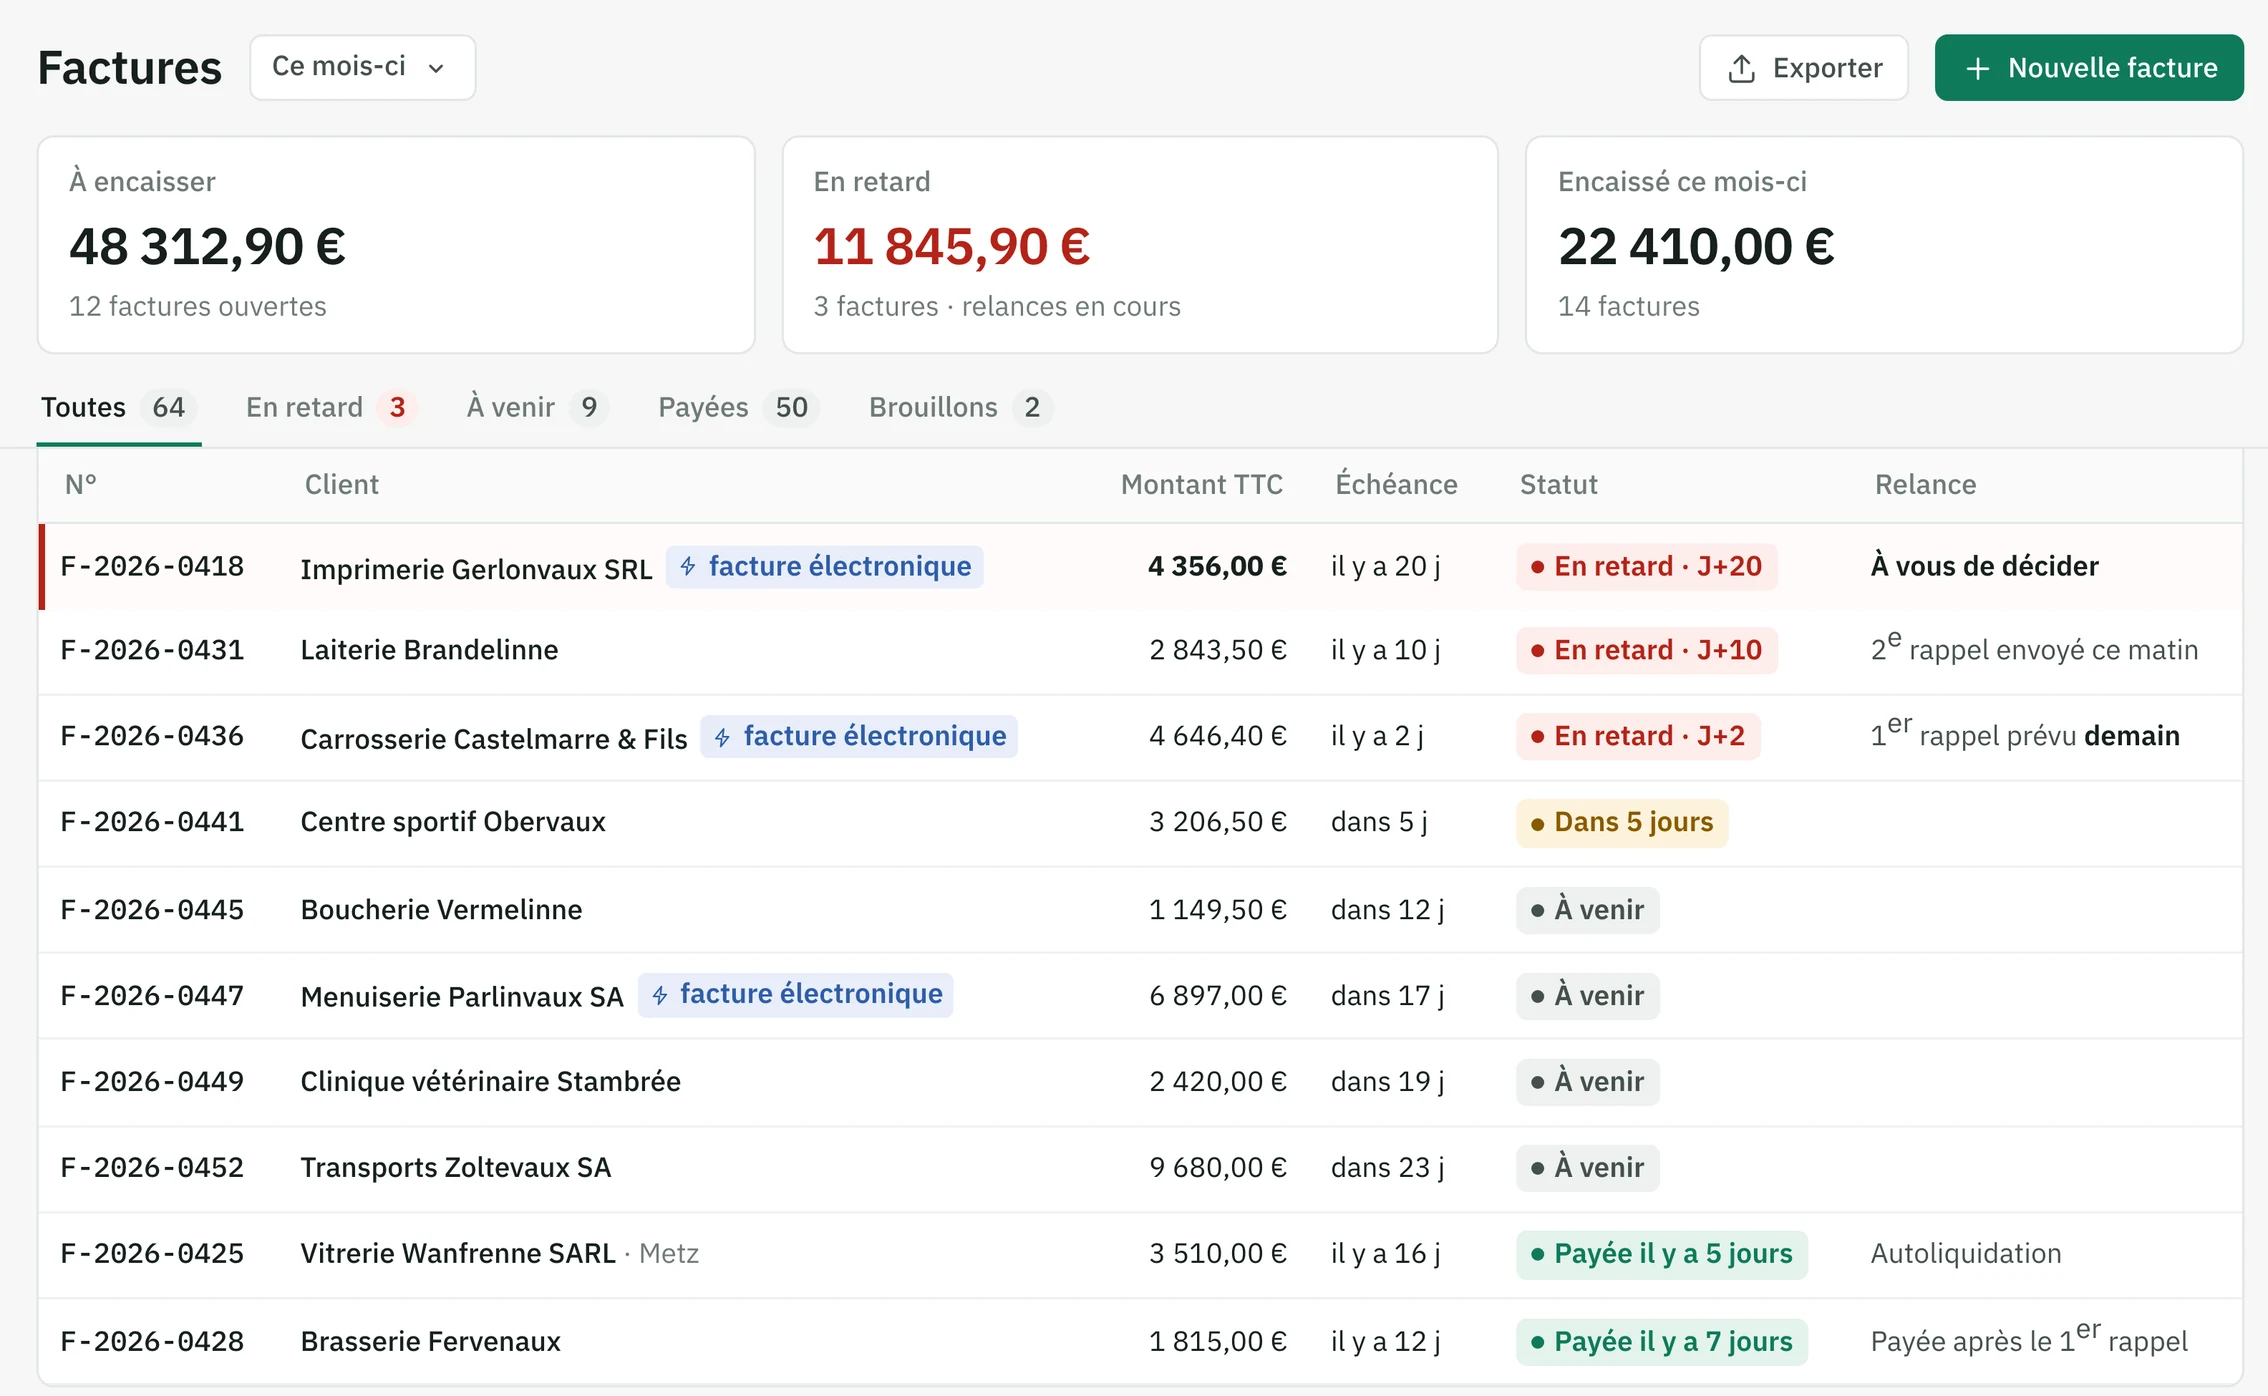This screenshot has width=2268, height=1396.
Task: Switch to the Payées tab
Action: (738, 407)
